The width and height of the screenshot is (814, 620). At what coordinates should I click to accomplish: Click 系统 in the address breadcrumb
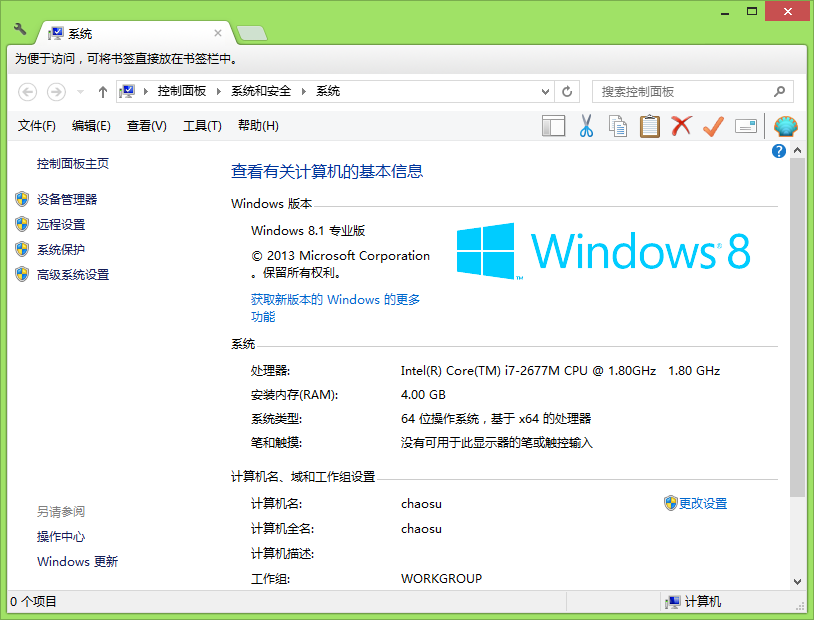click(328, 91)
